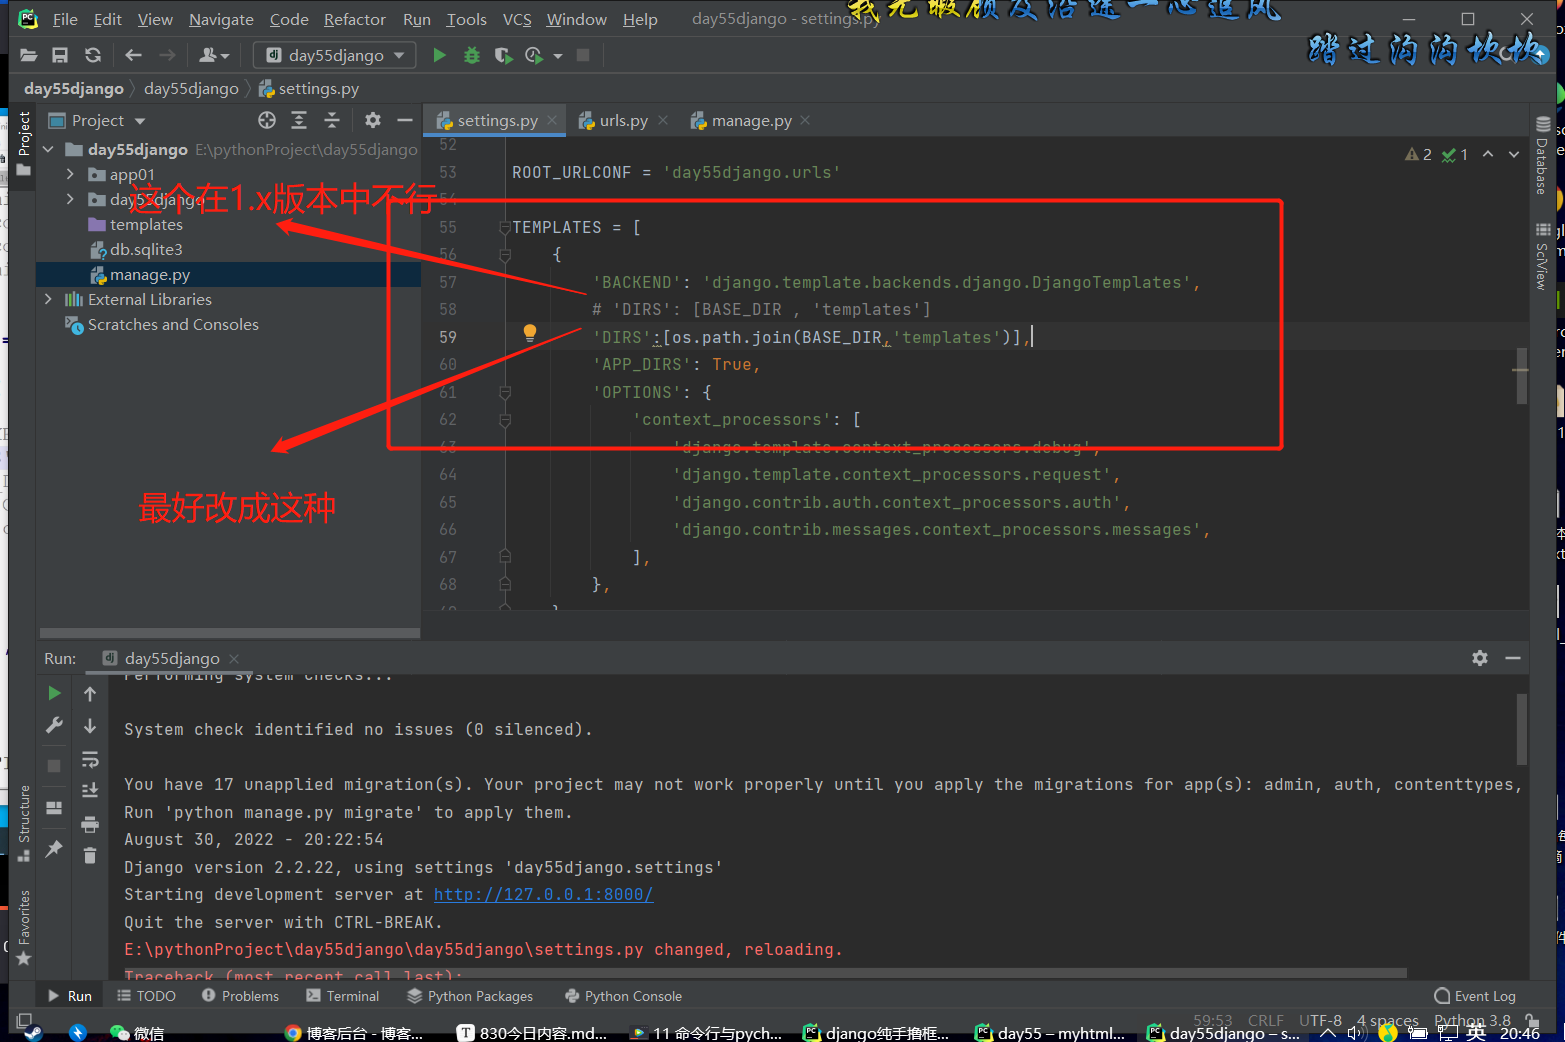The image size is (1565, 1042).
Task: Jump to the next highlighted error
Action: coord(1514,154)
